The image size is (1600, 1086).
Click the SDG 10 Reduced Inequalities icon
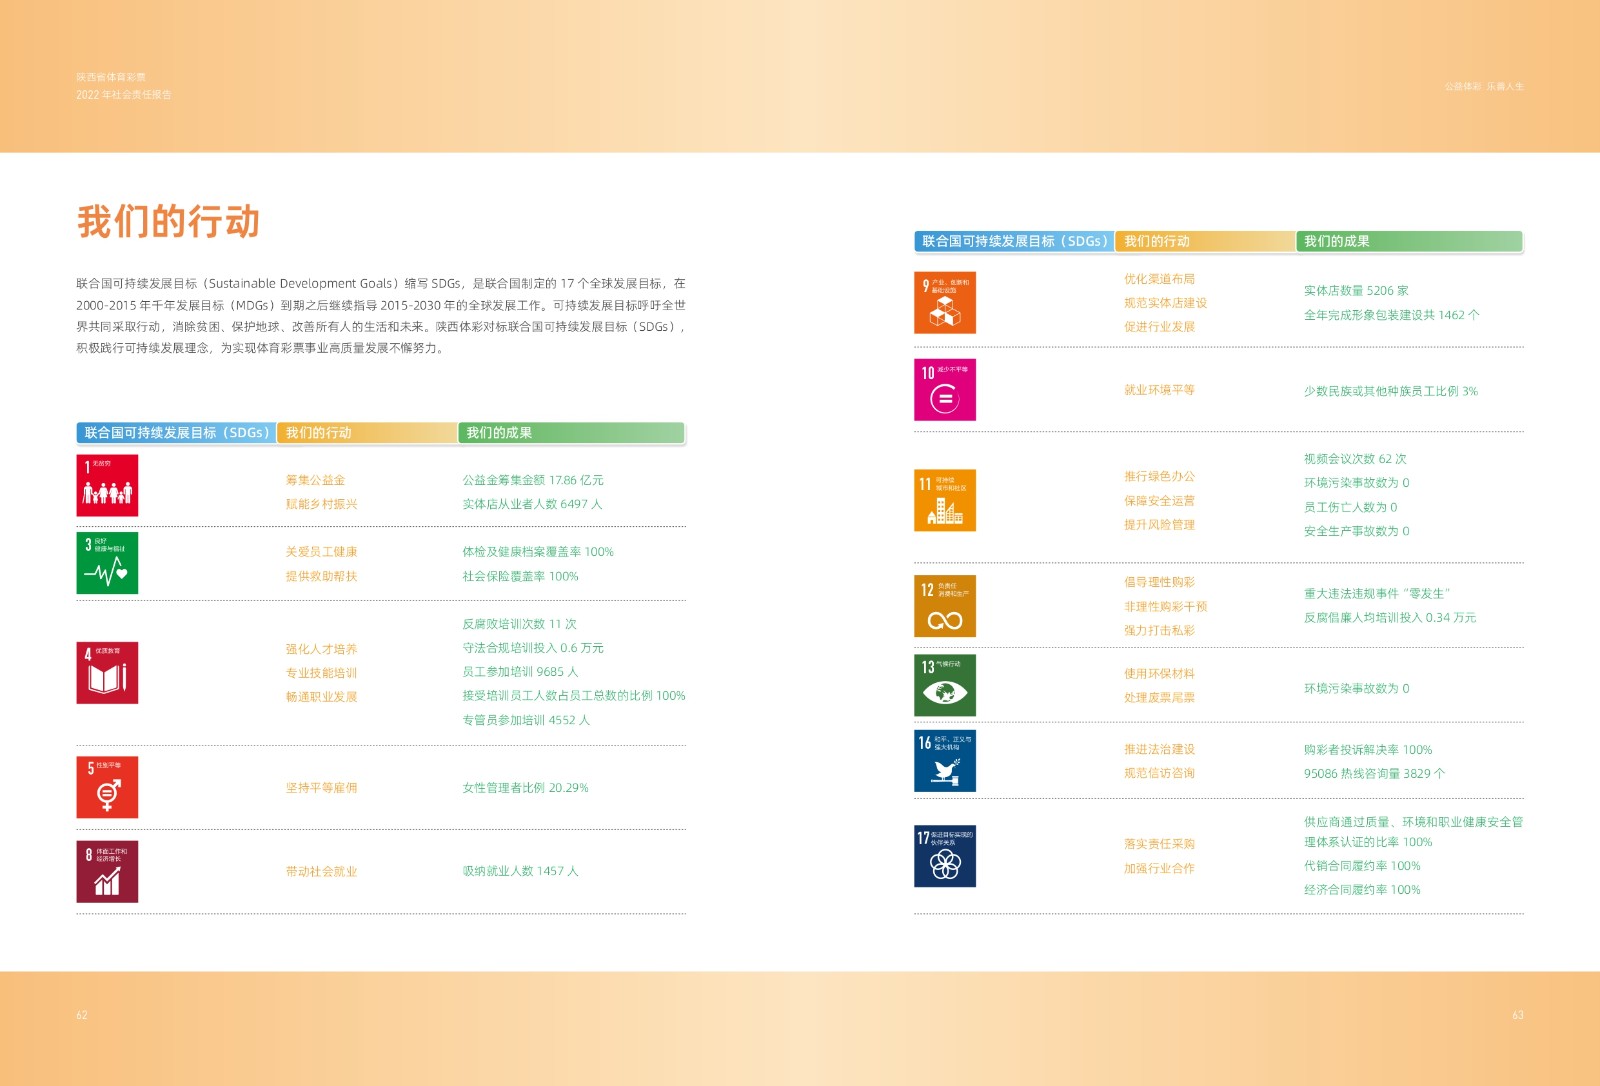point(945,389)
